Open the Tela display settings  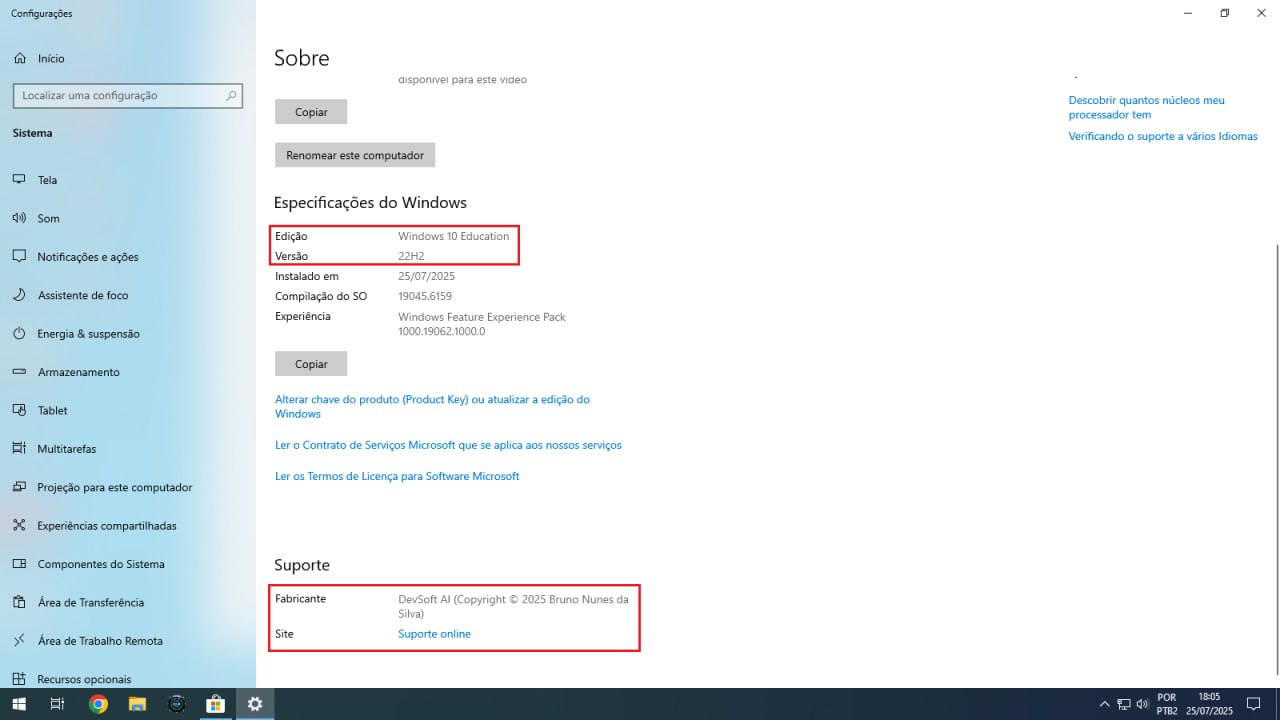(x=47, y=180)
